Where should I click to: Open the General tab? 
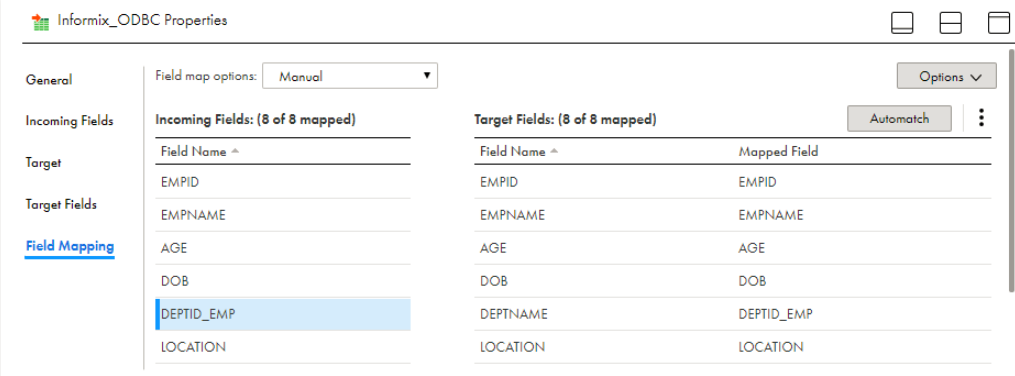tap(49, 80)
